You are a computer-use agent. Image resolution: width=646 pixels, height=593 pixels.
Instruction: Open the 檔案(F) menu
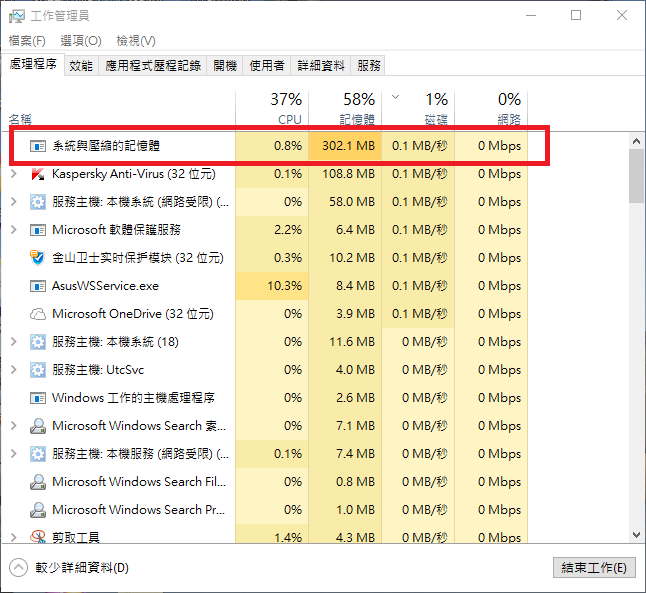point(27,41)
